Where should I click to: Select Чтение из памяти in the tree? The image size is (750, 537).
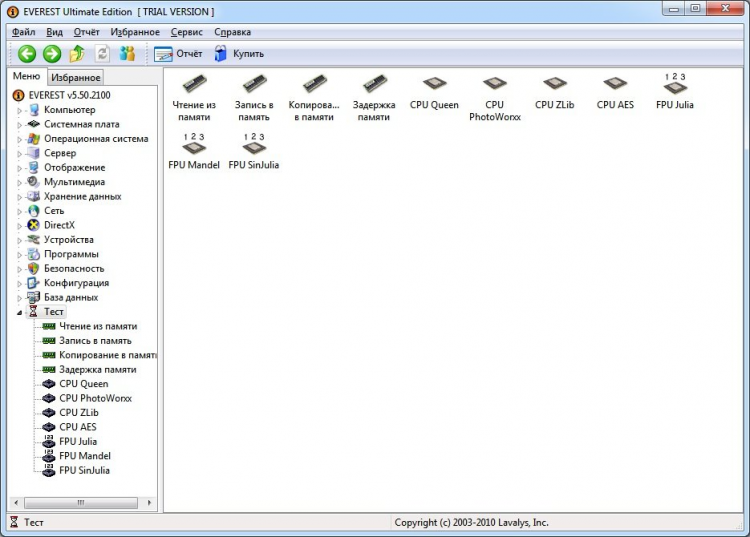(98, 326)
